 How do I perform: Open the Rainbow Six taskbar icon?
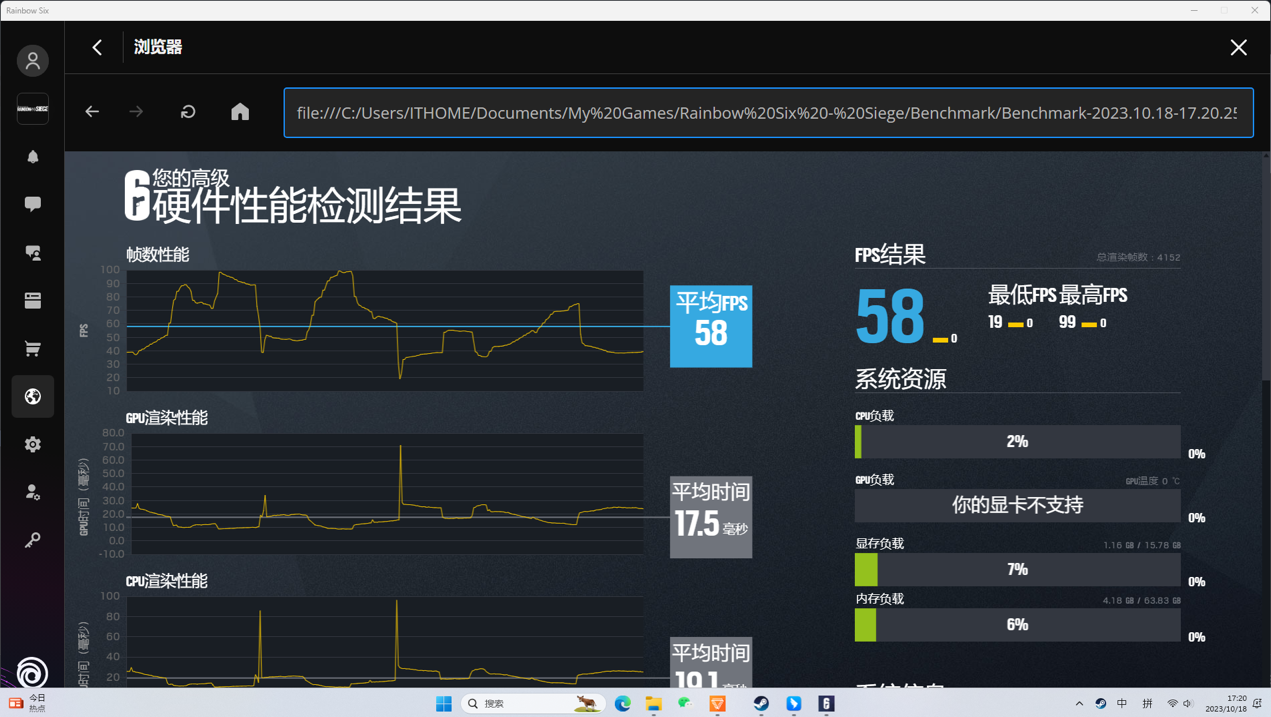pos(826,704)
